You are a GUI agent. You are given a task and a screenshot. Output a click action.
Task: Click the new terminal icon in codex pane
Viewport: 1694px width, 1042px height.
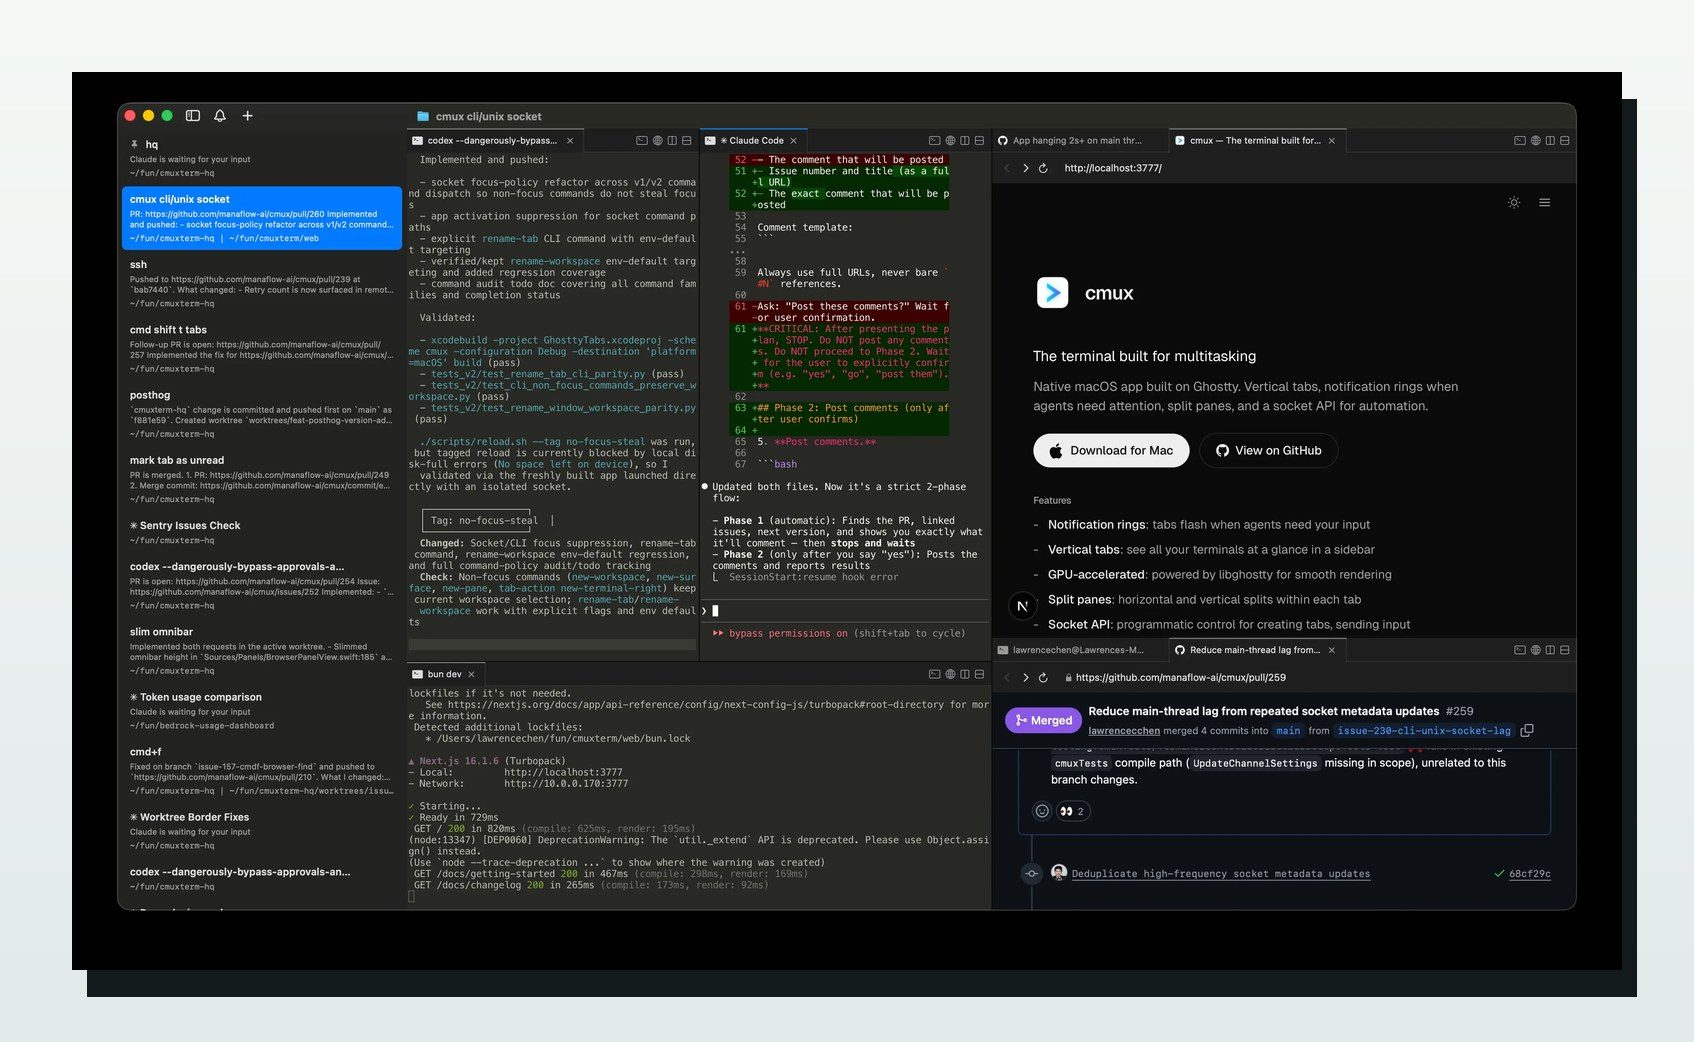(x=642, y=141)
